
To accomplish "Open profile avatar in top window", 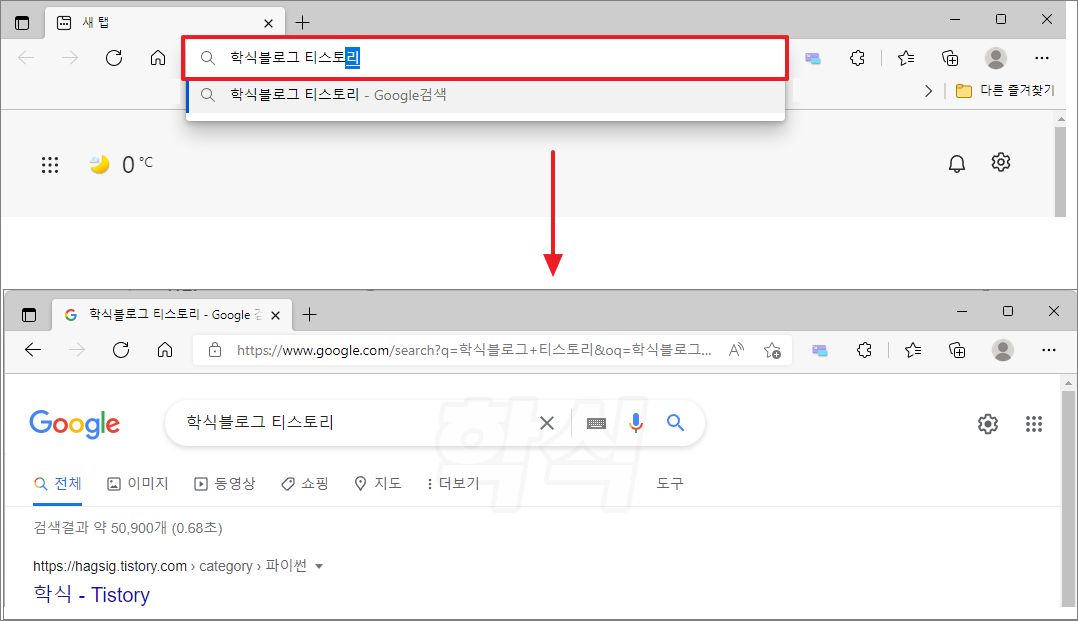I will pos(996,58).
